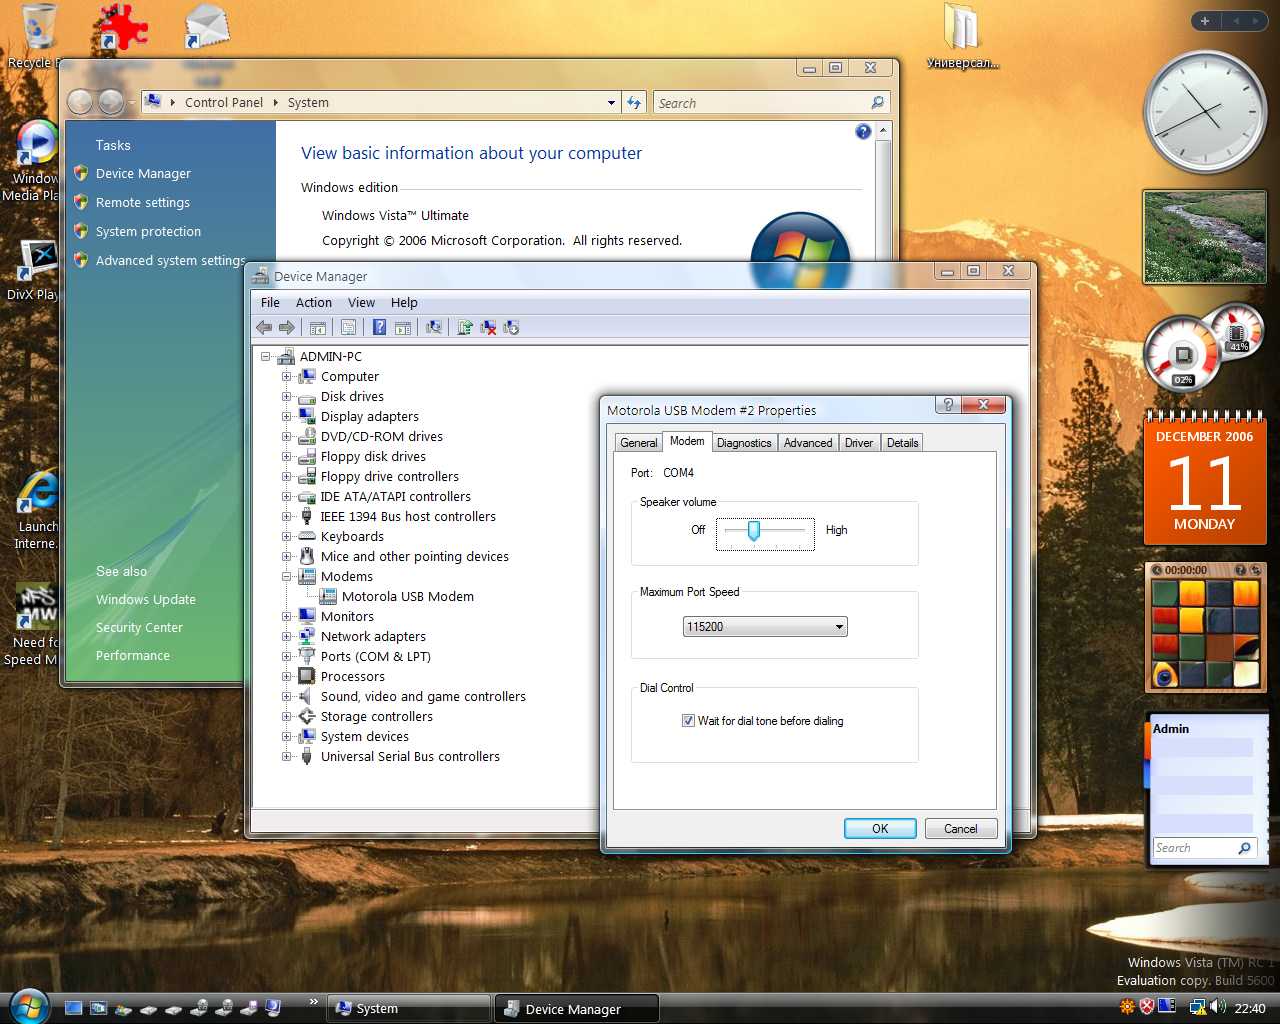Viewport: 1280px width, 1024px height.
Task: Click the volume speaker icon in system tray
Action: click(x=1216, y=1007)
